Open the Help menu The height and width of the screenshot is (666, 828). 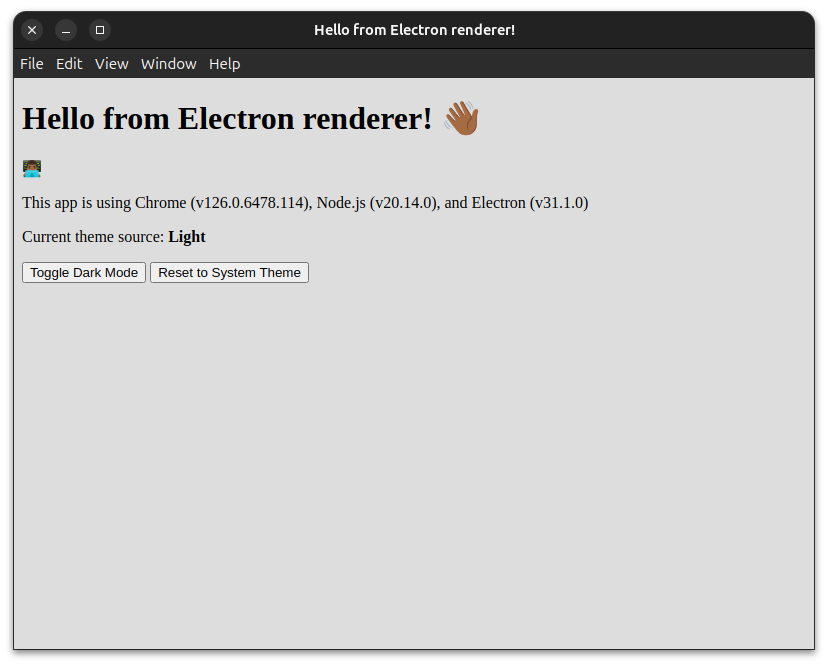224,64
